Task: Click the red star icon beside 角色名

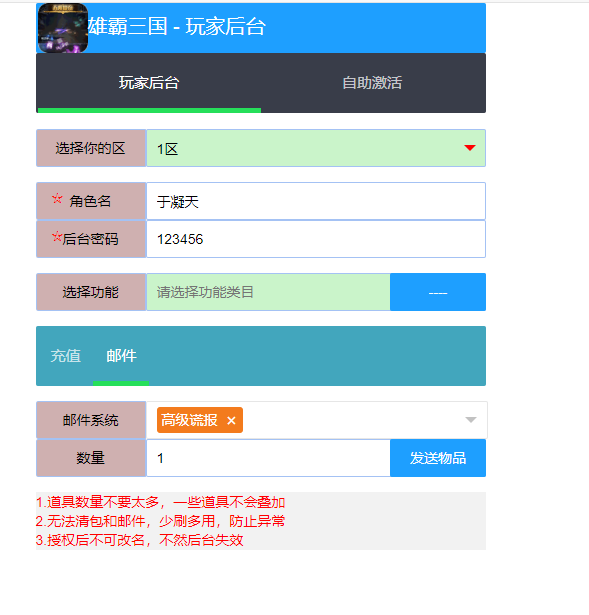Action: click(x=57, y=199)
